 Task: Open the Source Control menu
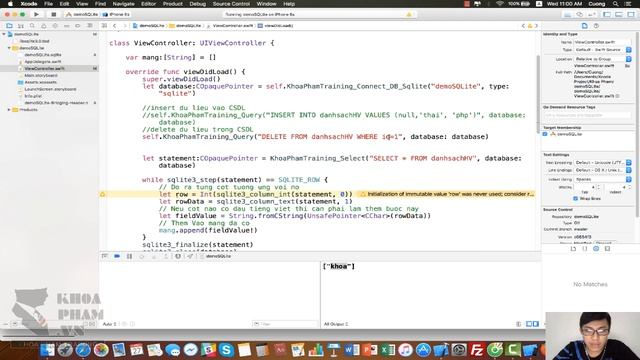[x=231, y=4]
